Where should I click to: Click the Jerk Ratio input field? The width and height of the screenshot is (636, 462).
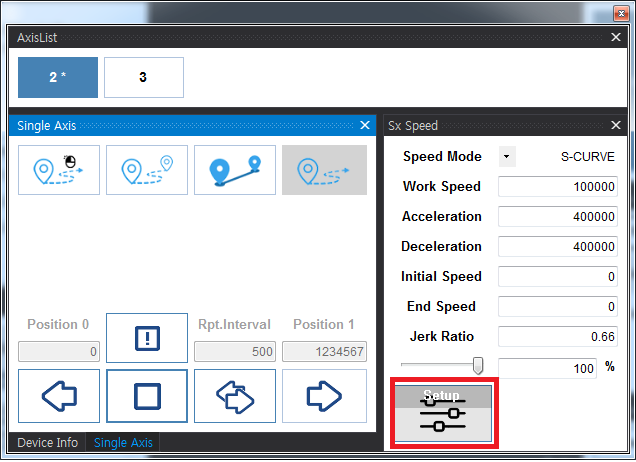tap(558, 337)
